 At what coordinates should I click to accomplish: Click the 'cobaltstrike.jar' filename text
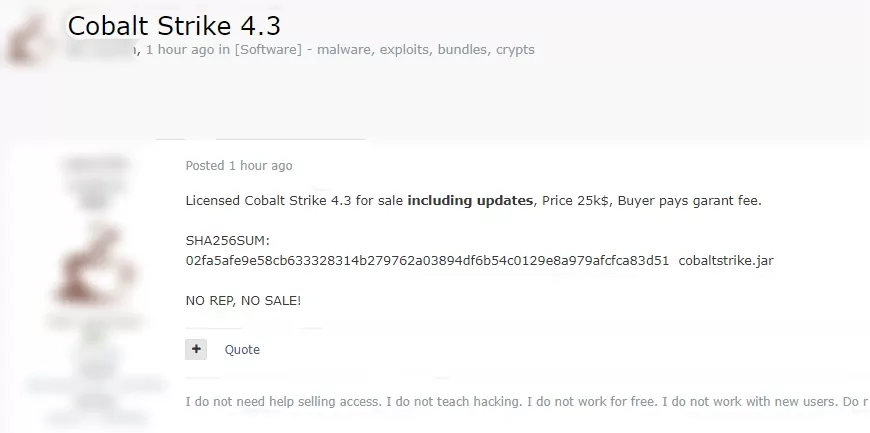[726, 260]
